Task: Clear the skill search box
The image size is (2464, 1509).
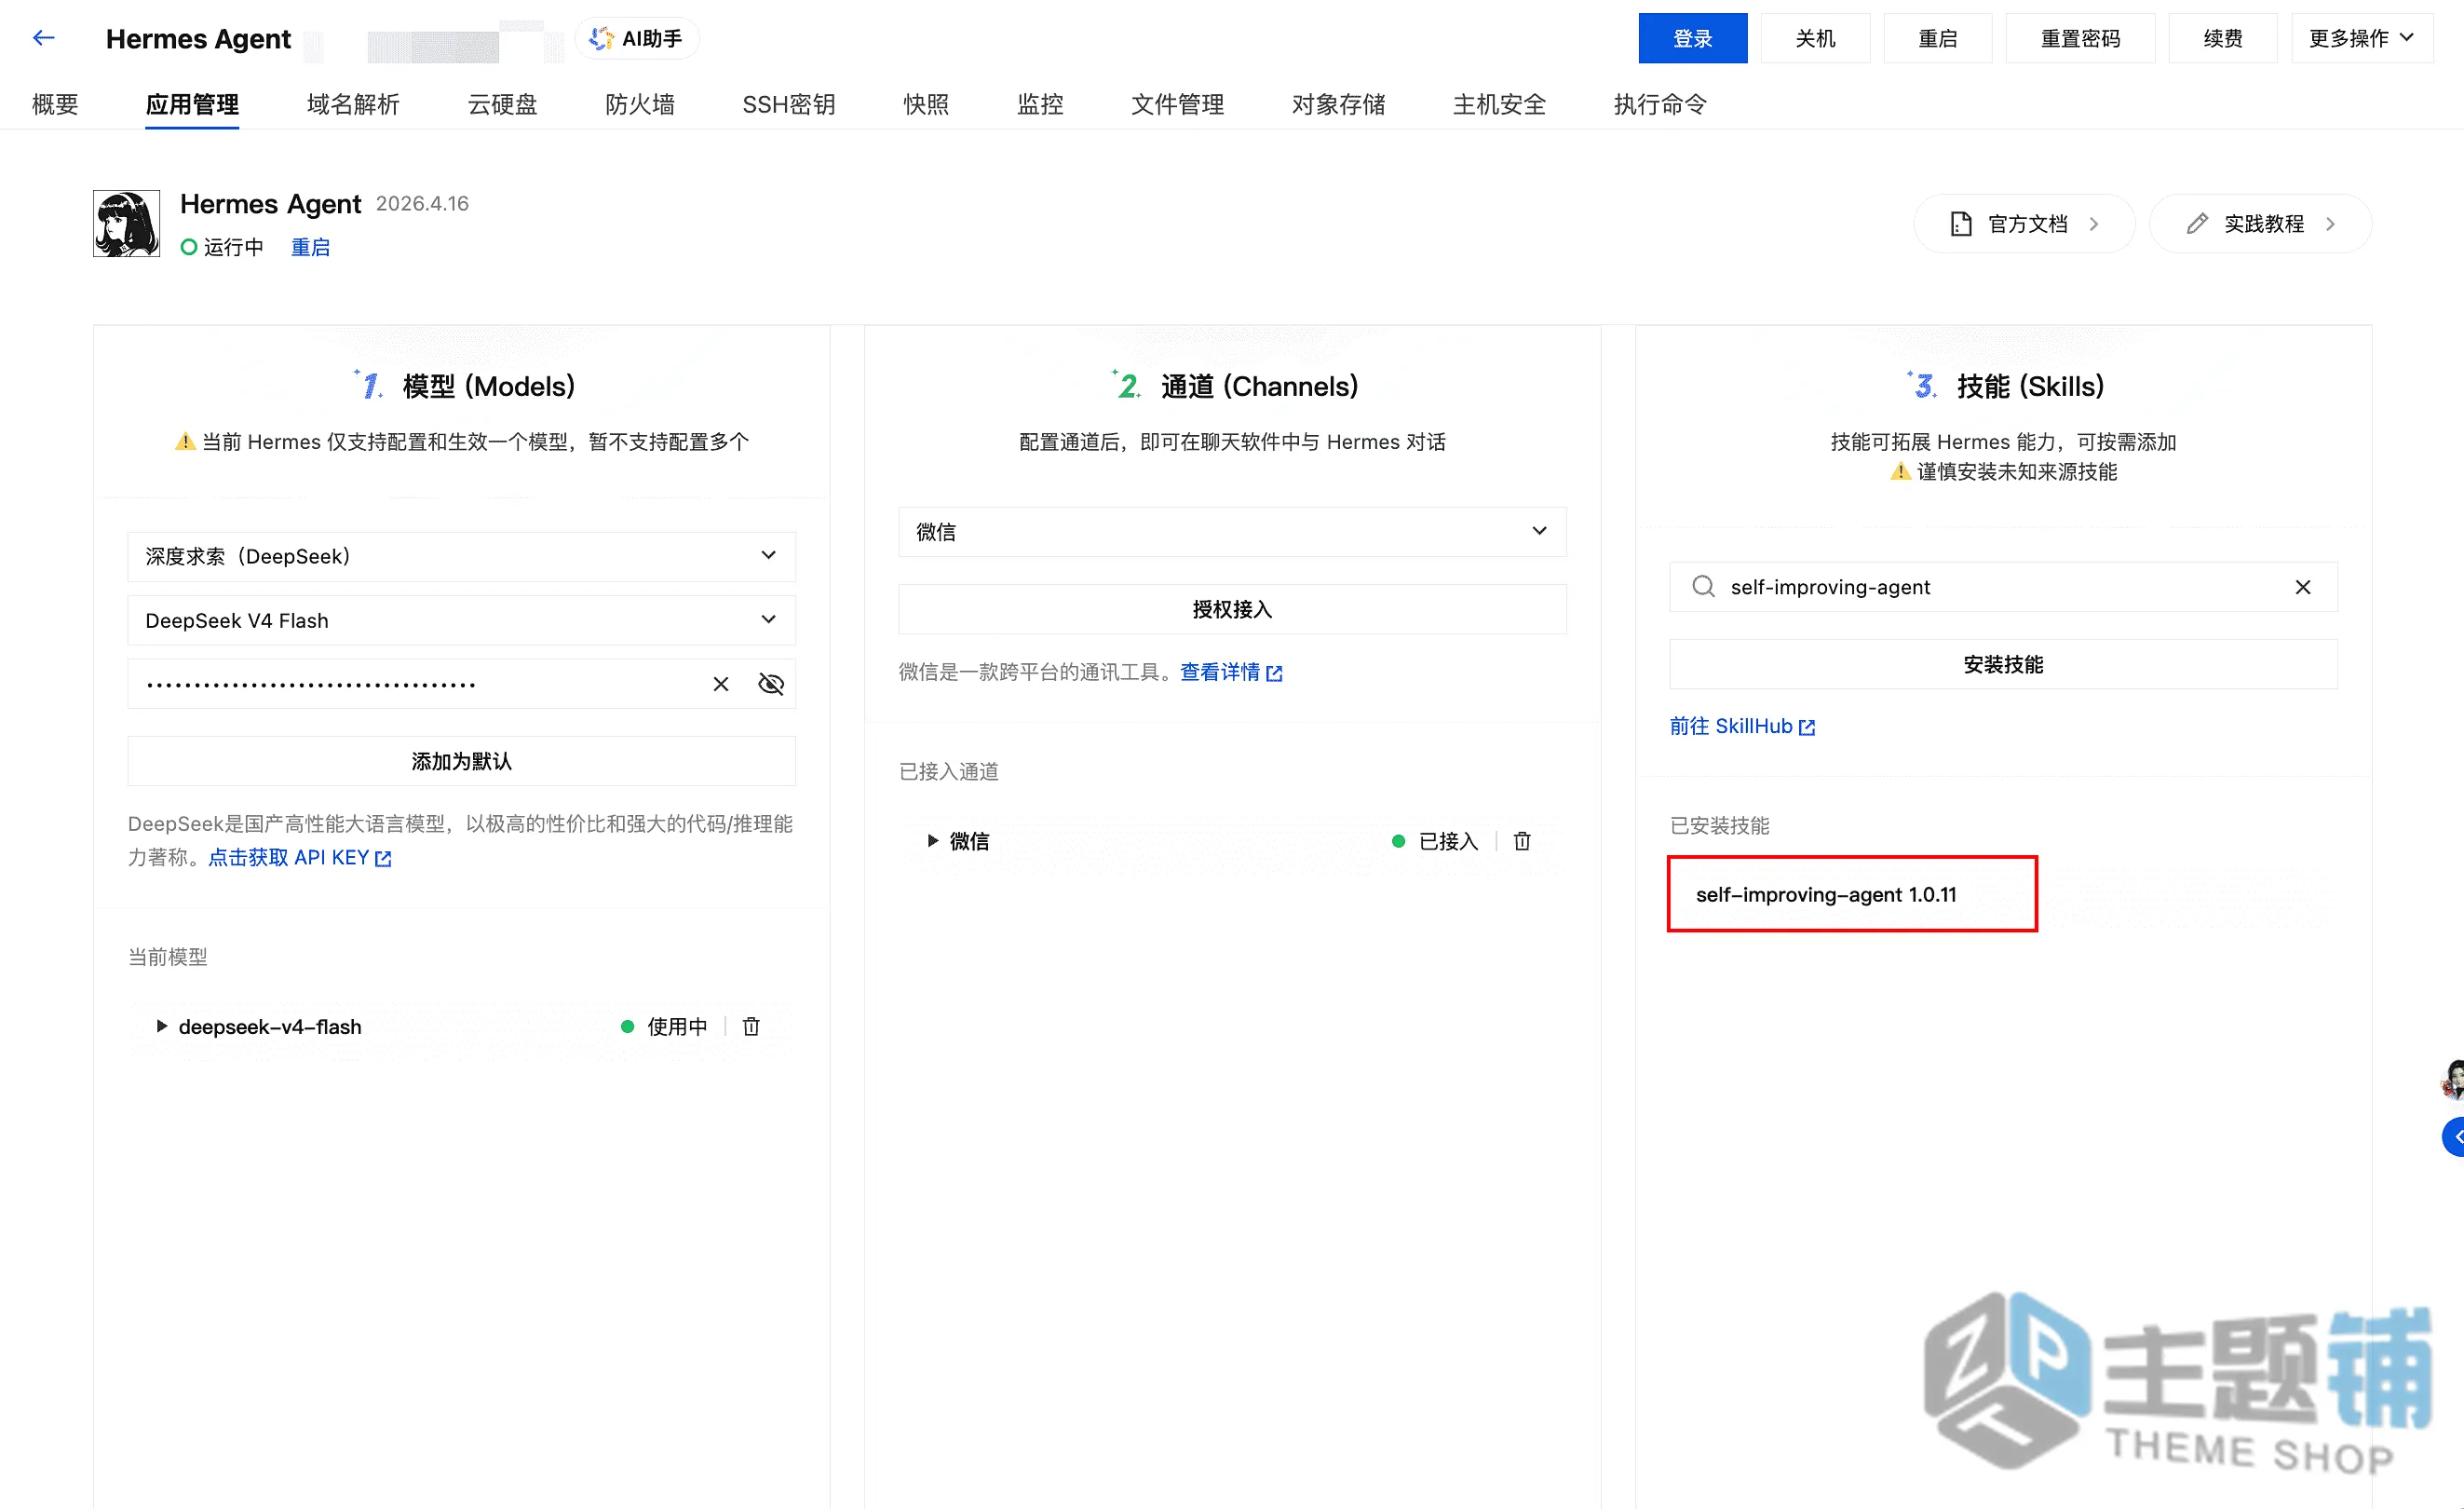Action: click(2302, 587)
